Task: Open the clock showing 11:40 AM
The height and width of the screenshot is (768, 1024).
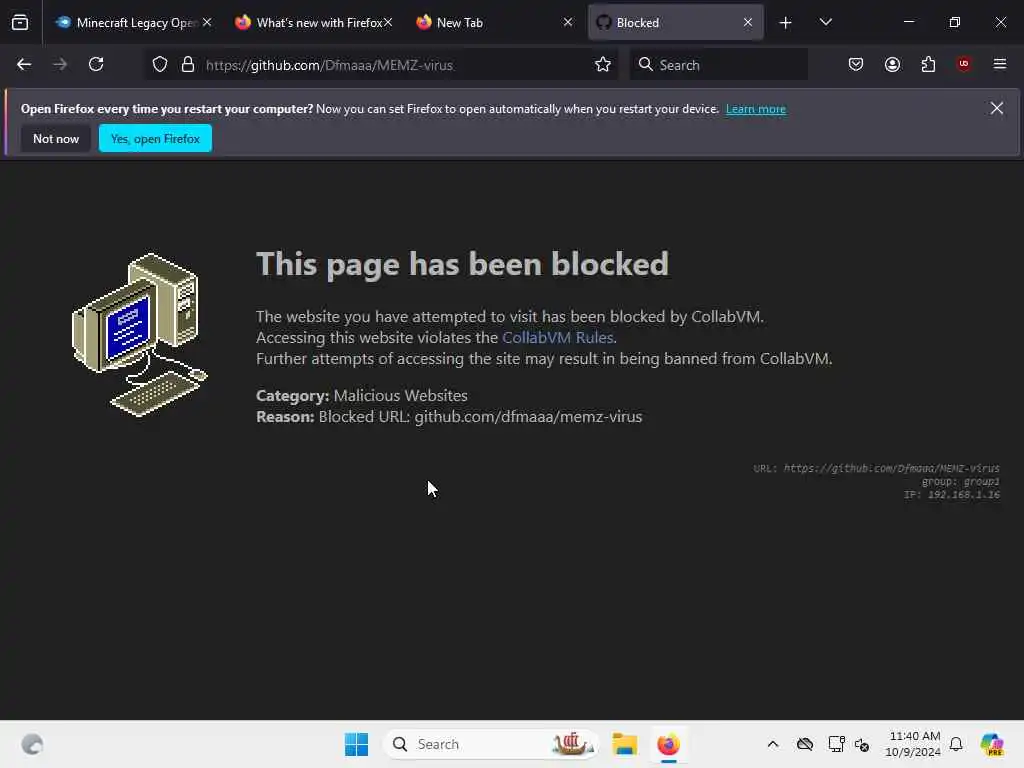Action: coord(913,744)
